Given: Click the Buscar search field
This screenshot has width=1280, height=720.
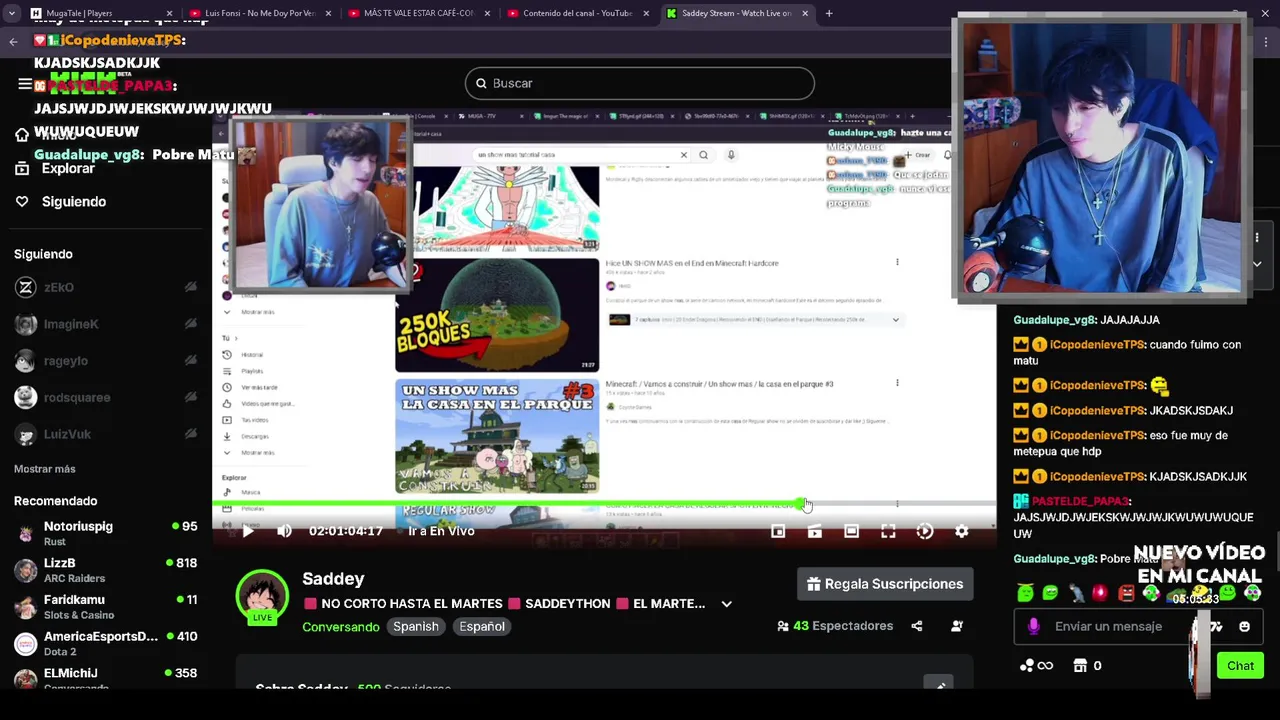Looking at the screenshot, I should tap(640, 83).
